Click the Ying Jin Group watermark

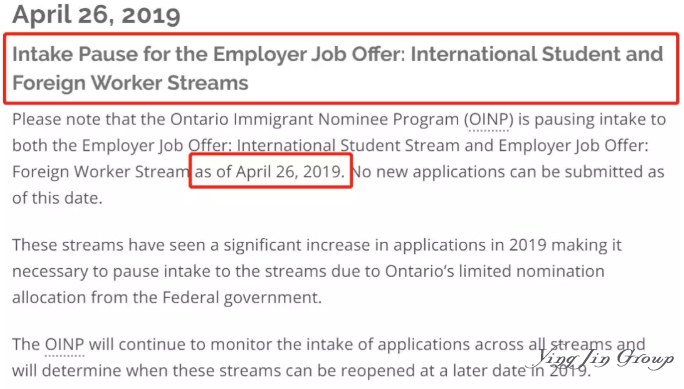[x=604, y=358]
